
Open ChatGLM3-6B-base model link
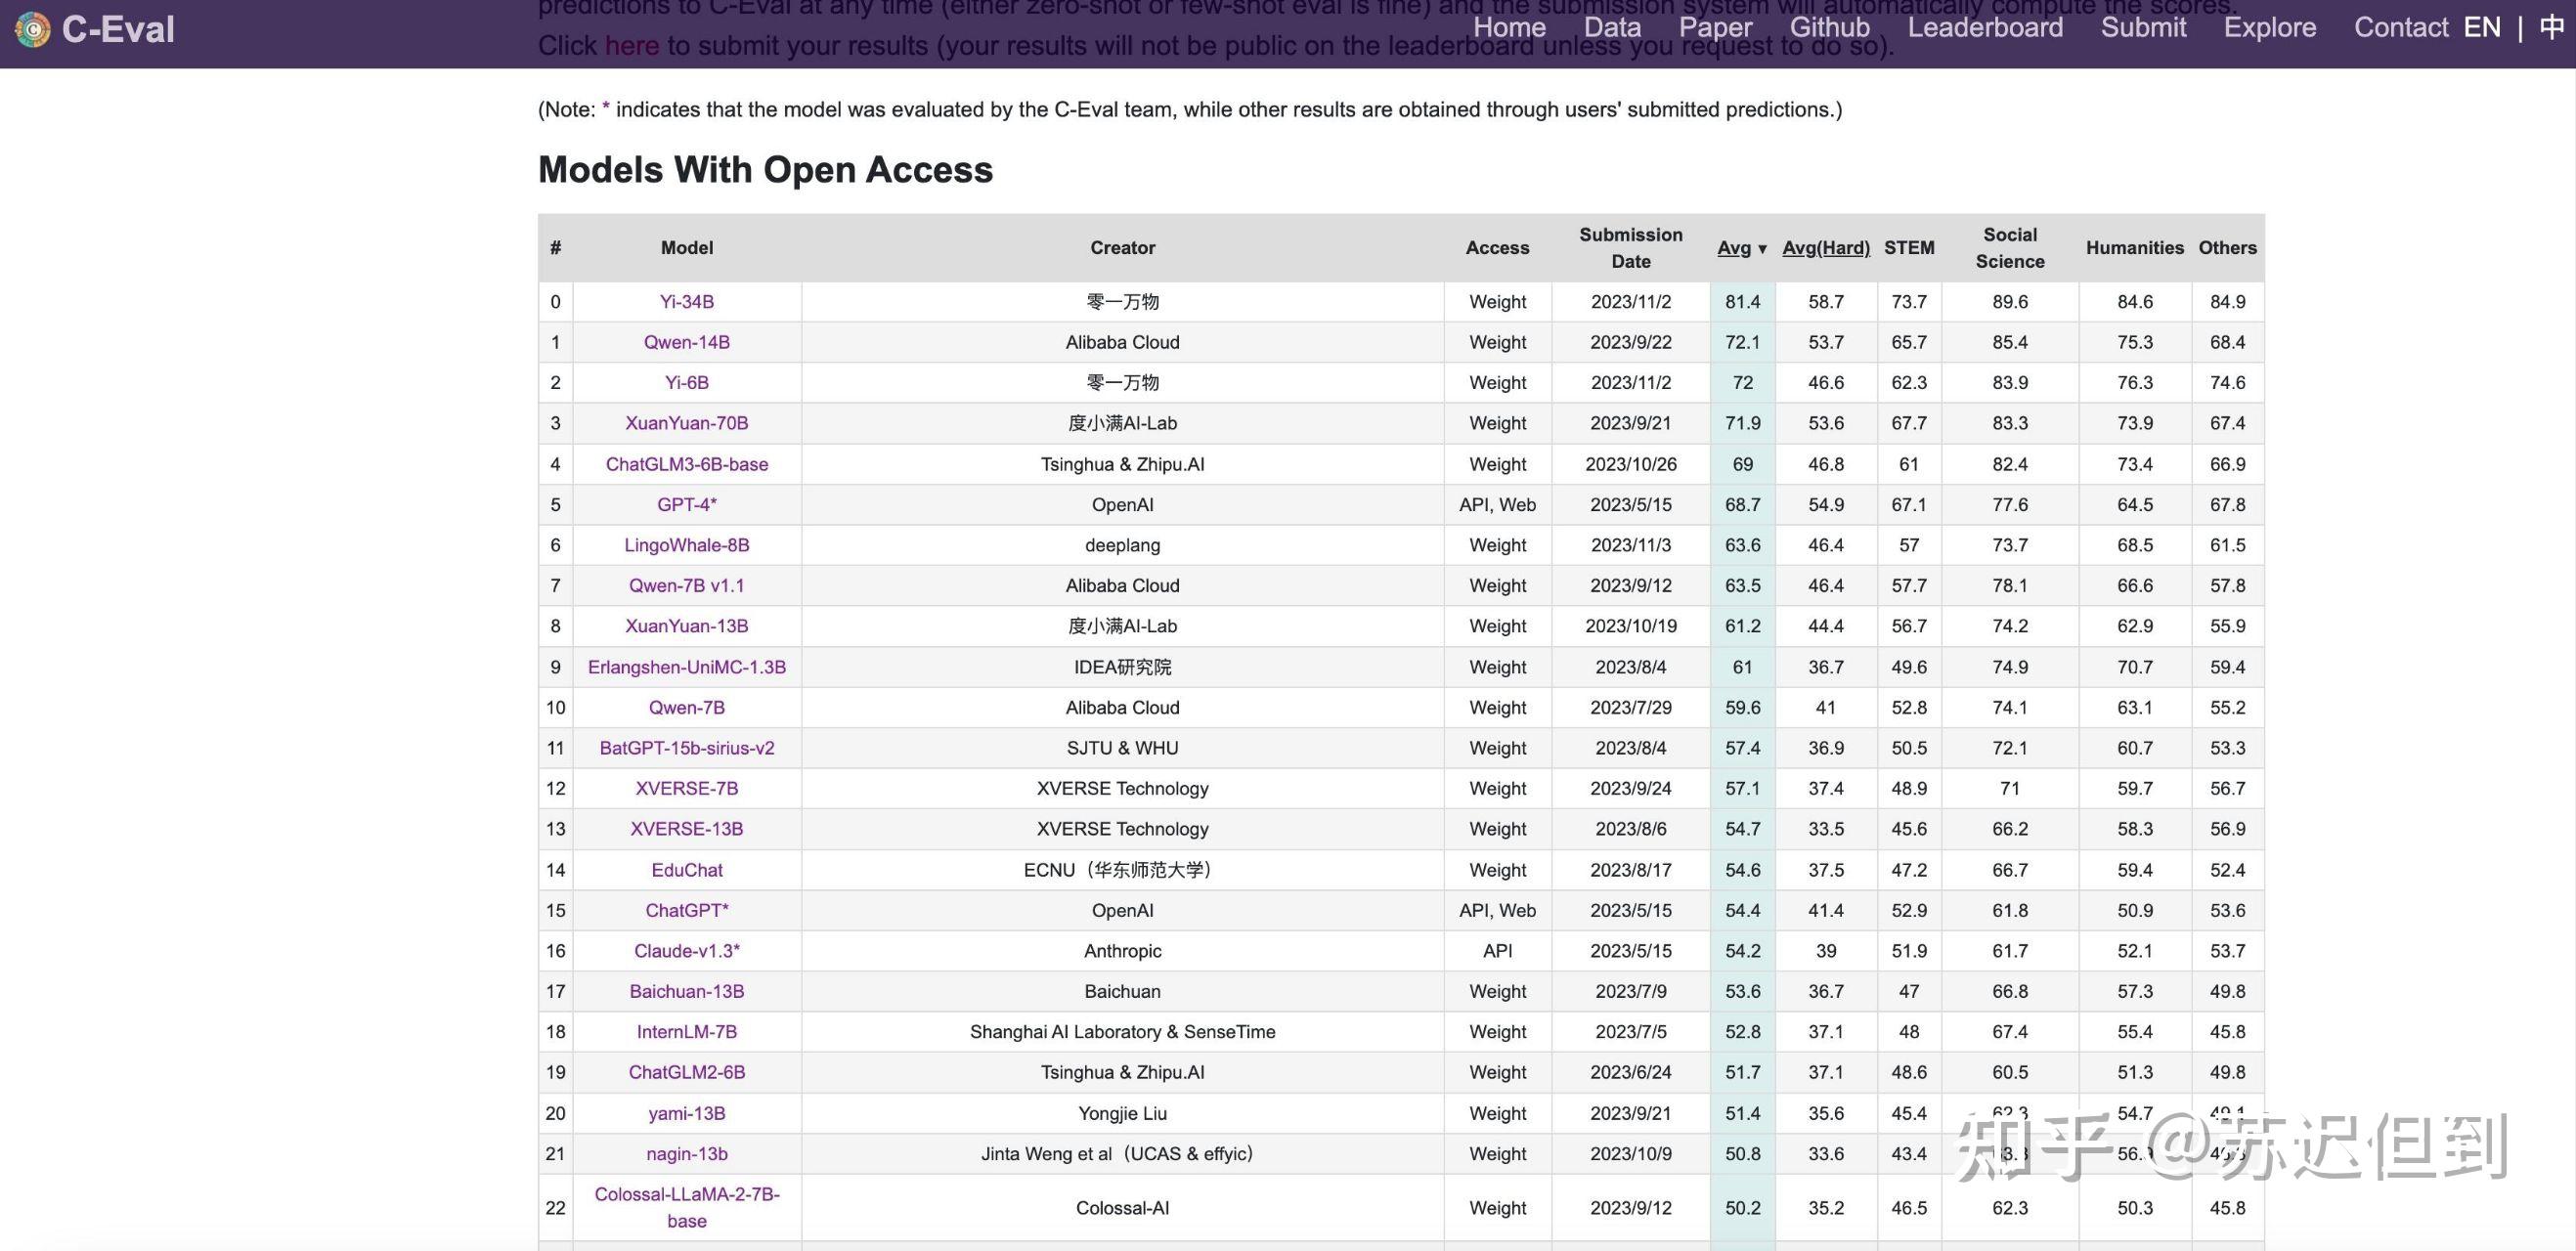pyautogui.click(x=686, y=464)
